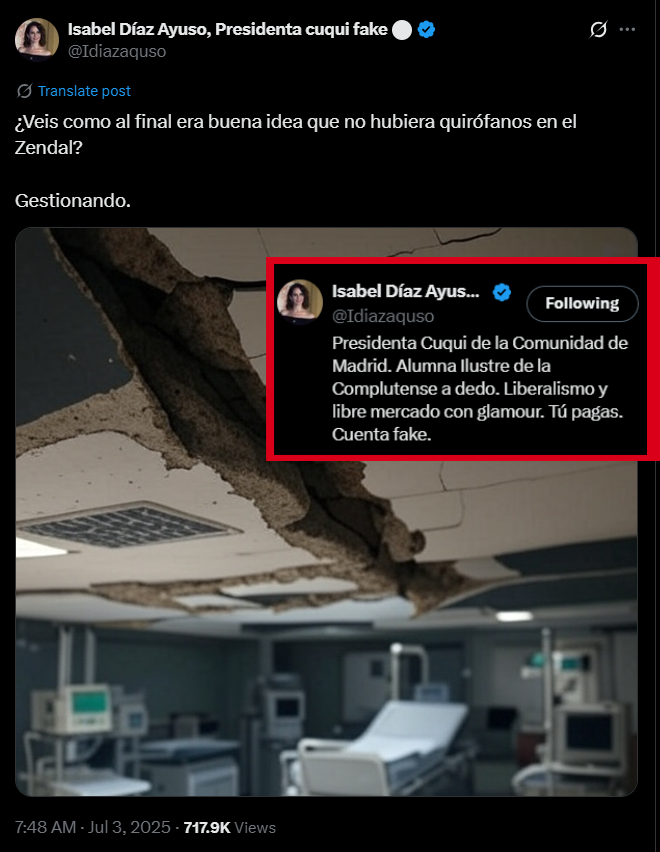The height and width of the screenshot is (852, 660).
Task: Open the author's profile avatar in tweet header
Action: (36, 39)
